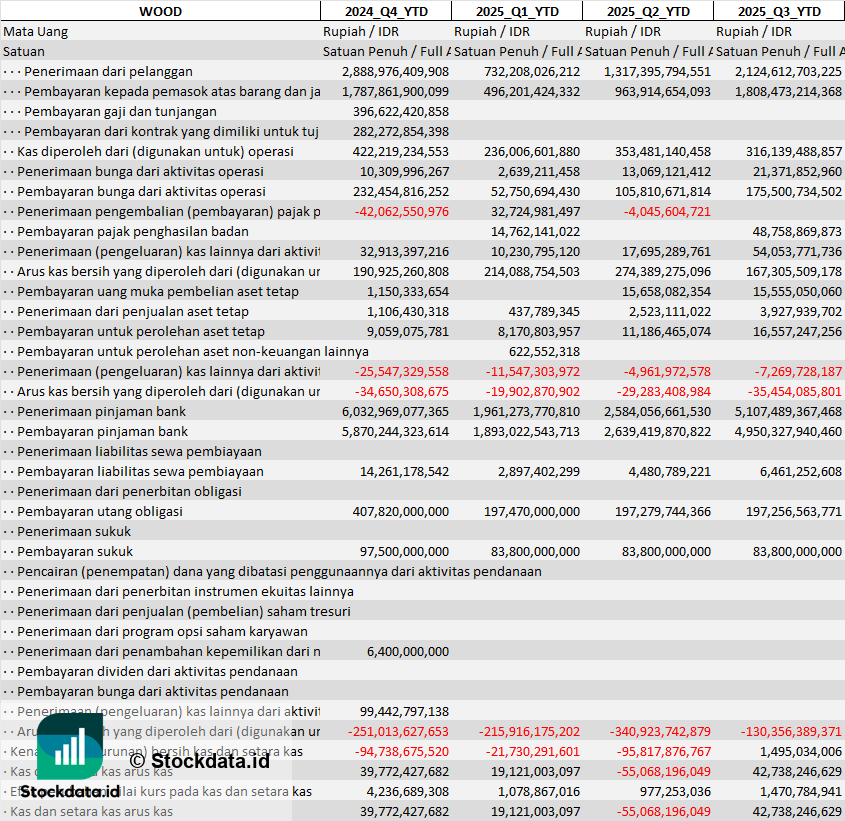Image resolution: width=845 pixels, height=821 pixels.
Task: Select the value 422,219,234,553
Action: [400, 151]
